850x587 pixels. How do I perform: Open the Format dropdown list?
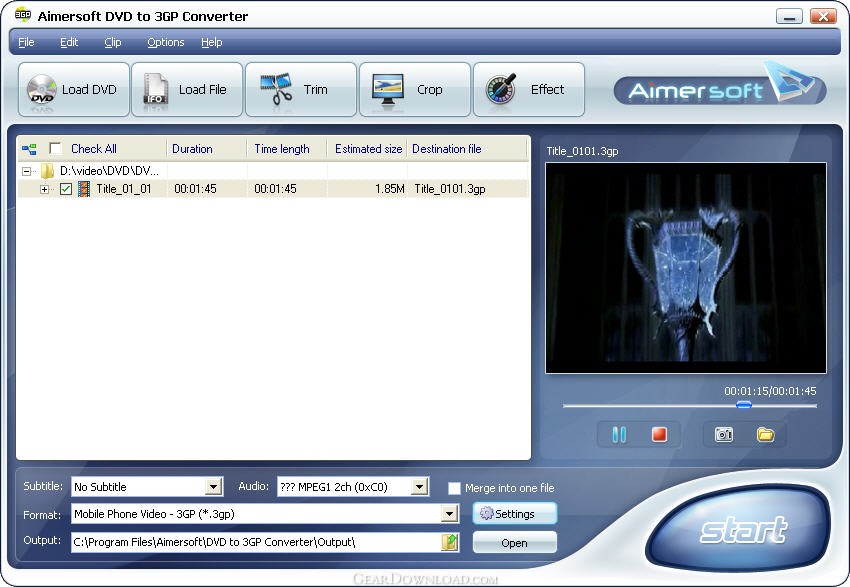tap(449, 514)
